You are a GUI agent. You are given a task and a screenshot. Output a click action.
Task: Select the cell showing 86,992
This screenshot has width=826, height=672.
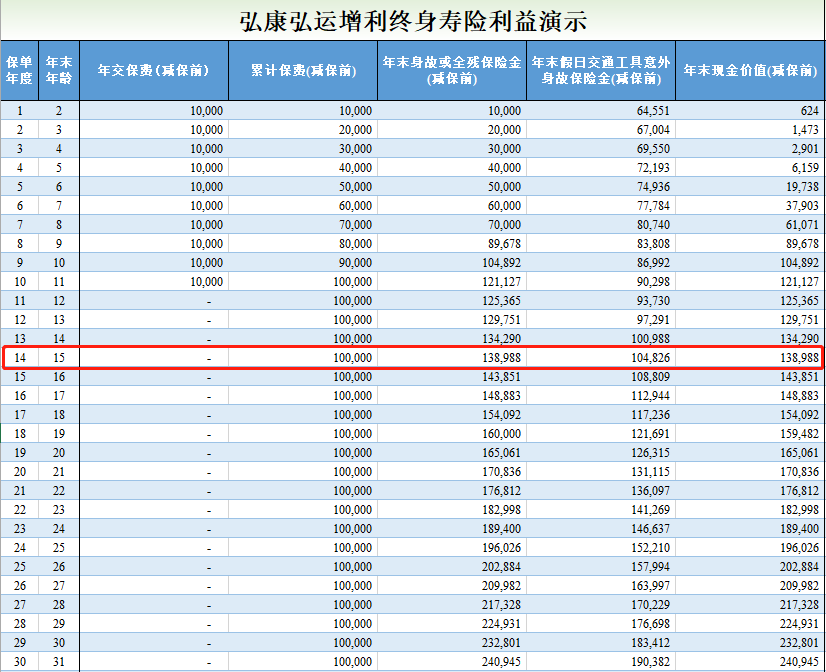[601, 262]
